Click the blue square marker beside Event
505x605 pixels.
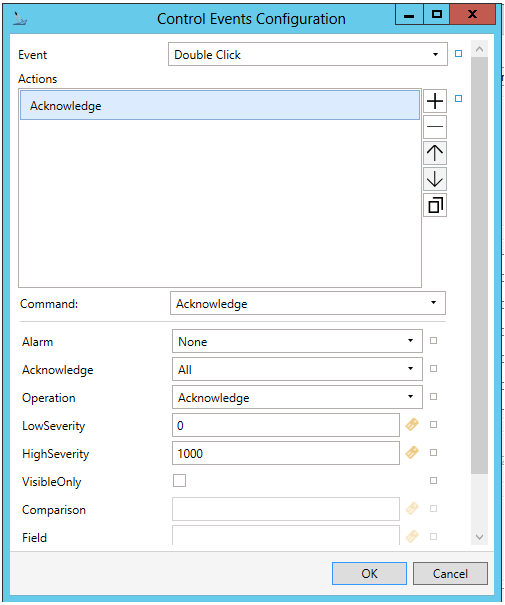(458, 54)
